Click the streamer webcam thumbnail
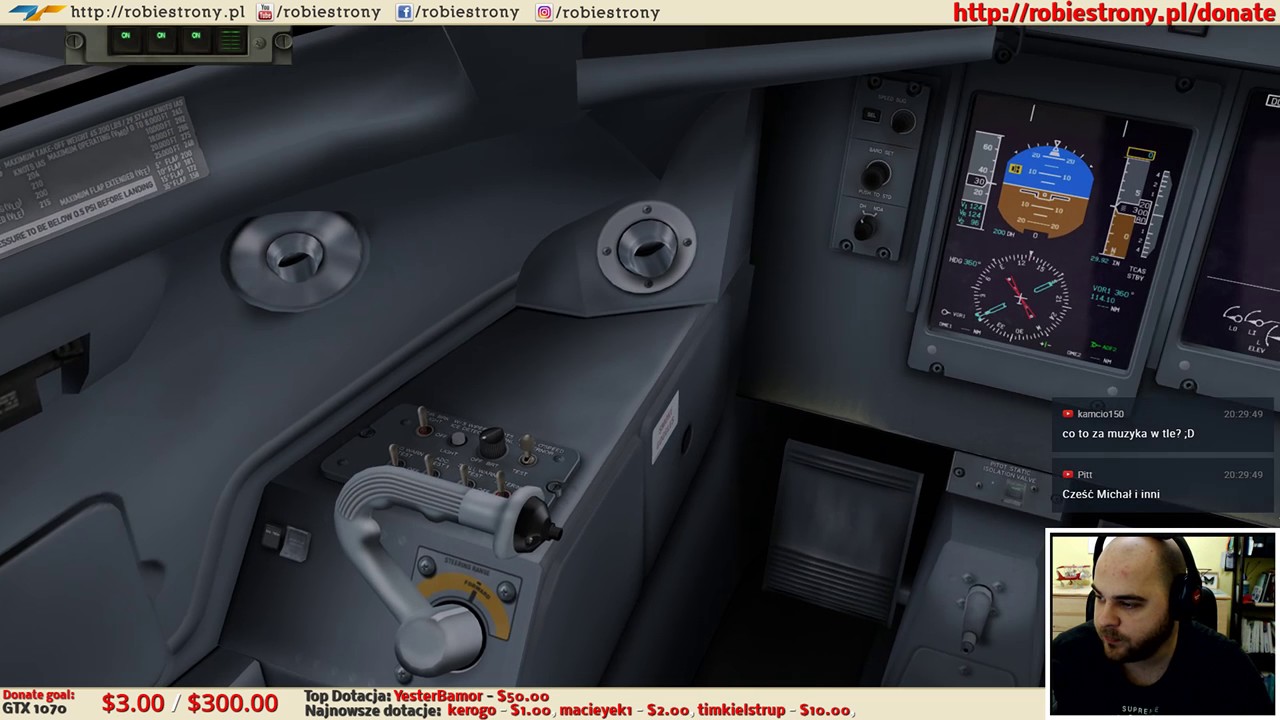Screen dimensions: 1280x720 pyautogui.click(x=1162, y=624)
